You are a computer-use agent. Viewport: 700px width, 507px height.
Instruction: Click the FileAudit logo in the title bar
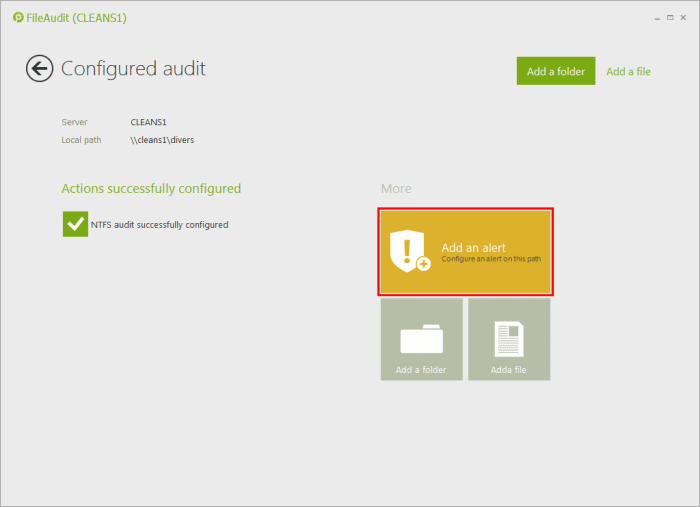pyautogui.click(x=18, y=18)
